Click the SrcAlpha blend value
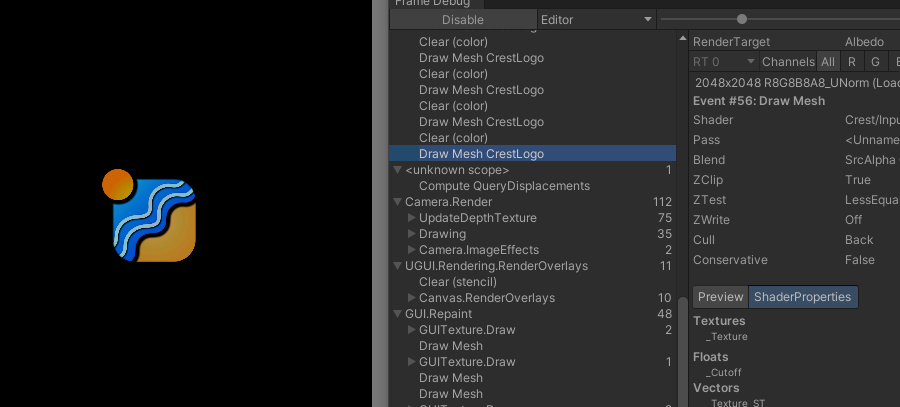This screenshot has height=407, width=900. tap(869, 160)
